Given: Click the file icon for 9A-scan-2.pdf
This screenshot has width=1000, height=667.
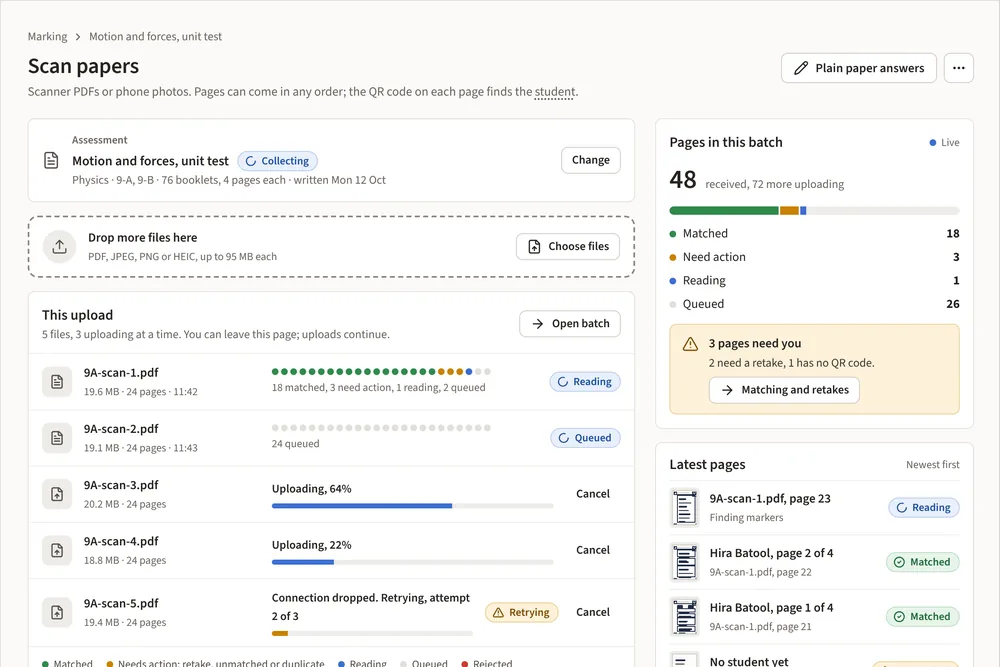Looking at the screenshot, I should 57,438.
